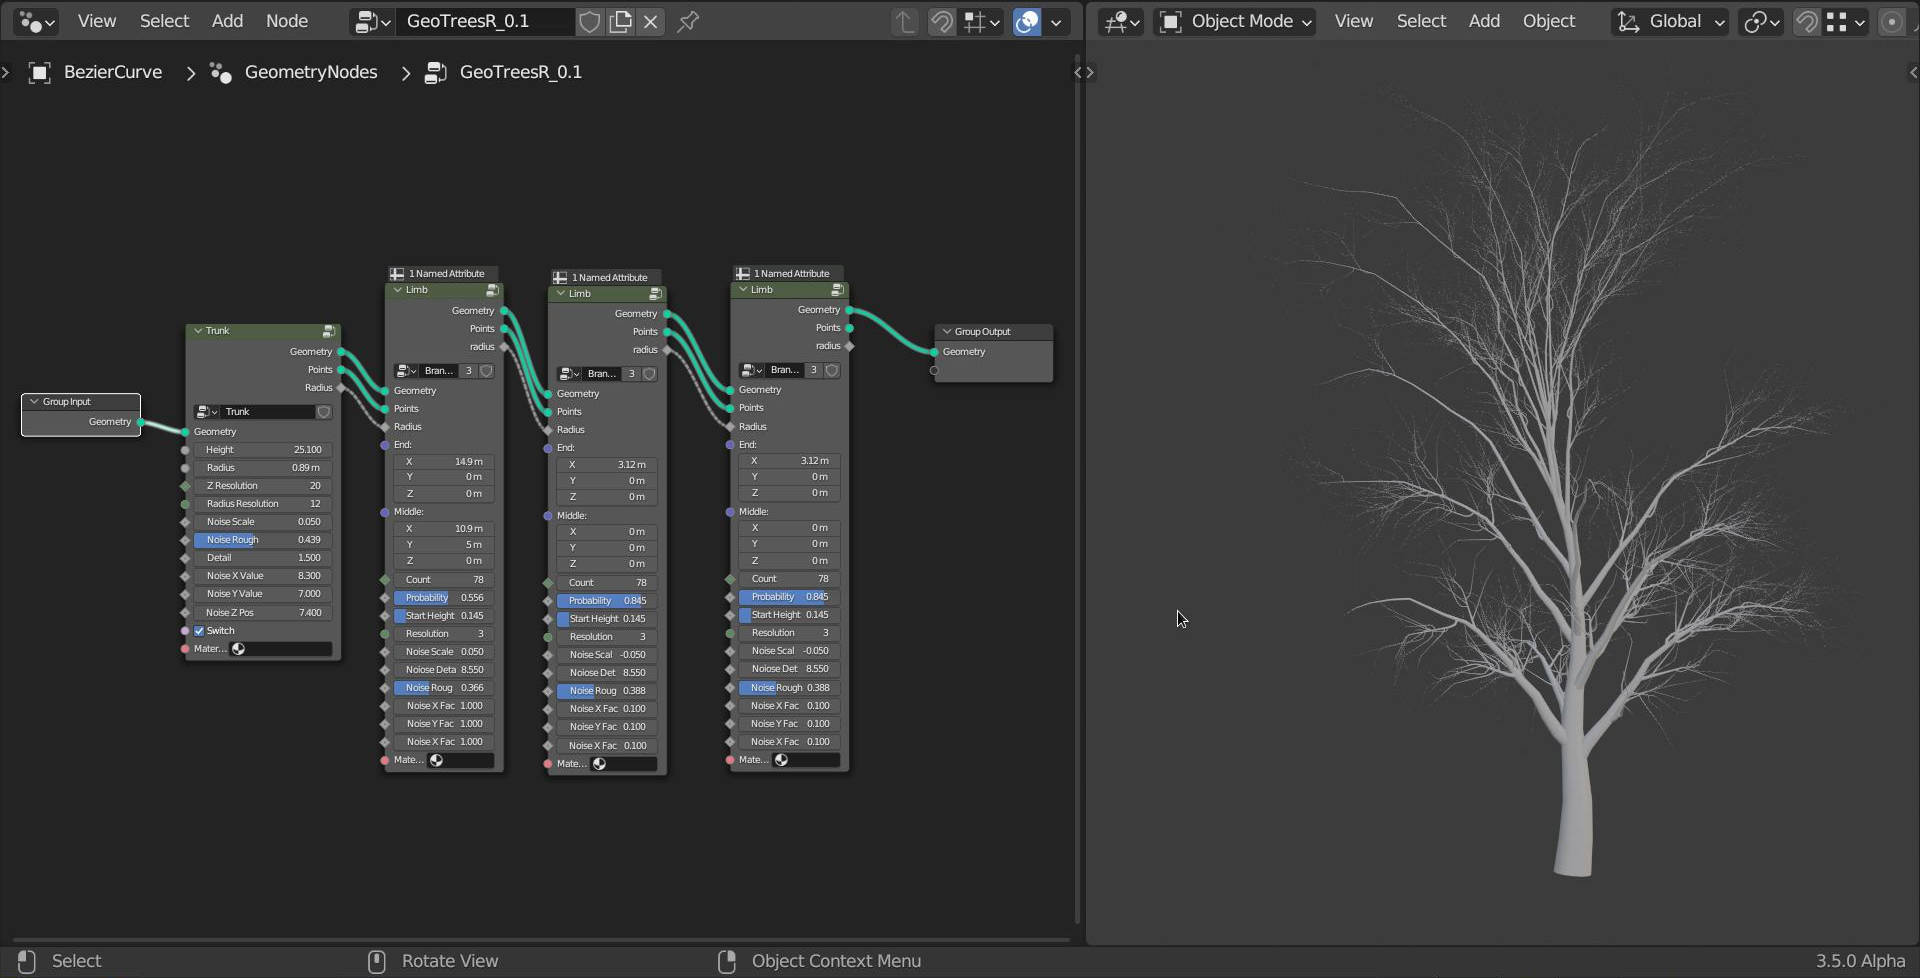
Task: Click new node tree duplicate icon
Action: (621, 21)
